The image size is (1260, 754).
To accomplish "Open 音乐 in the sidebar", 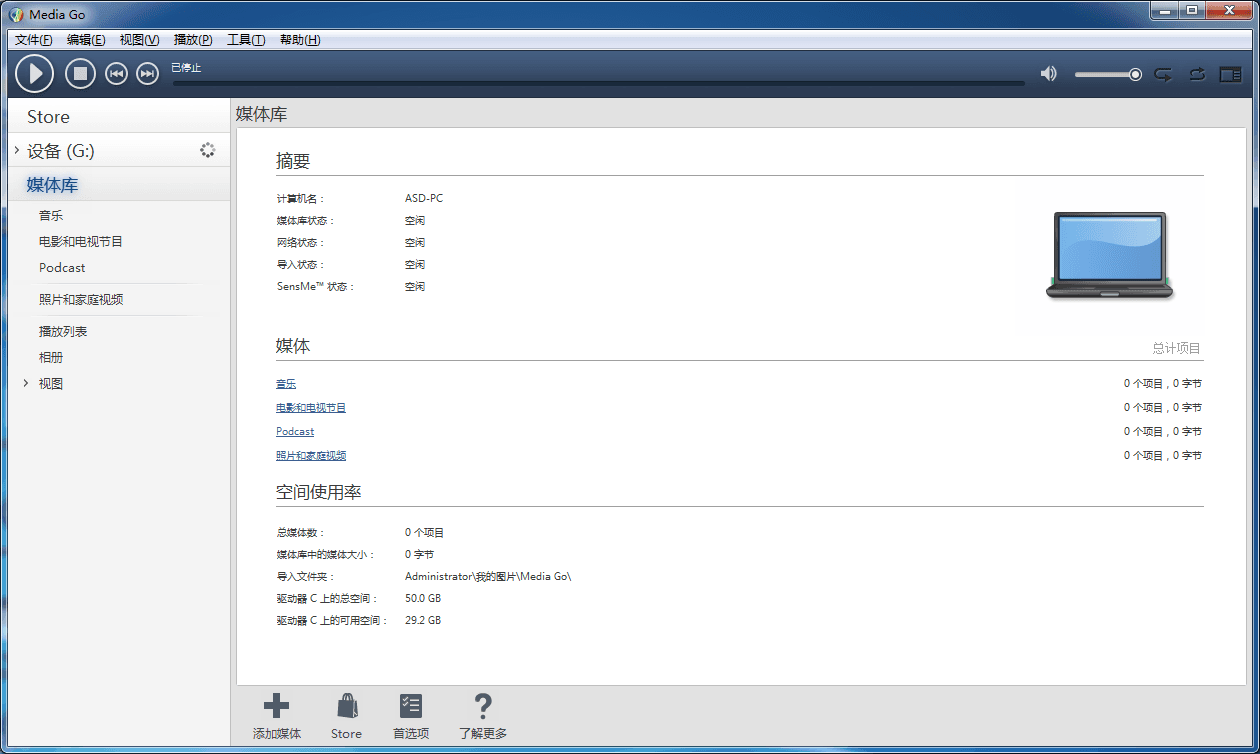I will coord(51,215).
